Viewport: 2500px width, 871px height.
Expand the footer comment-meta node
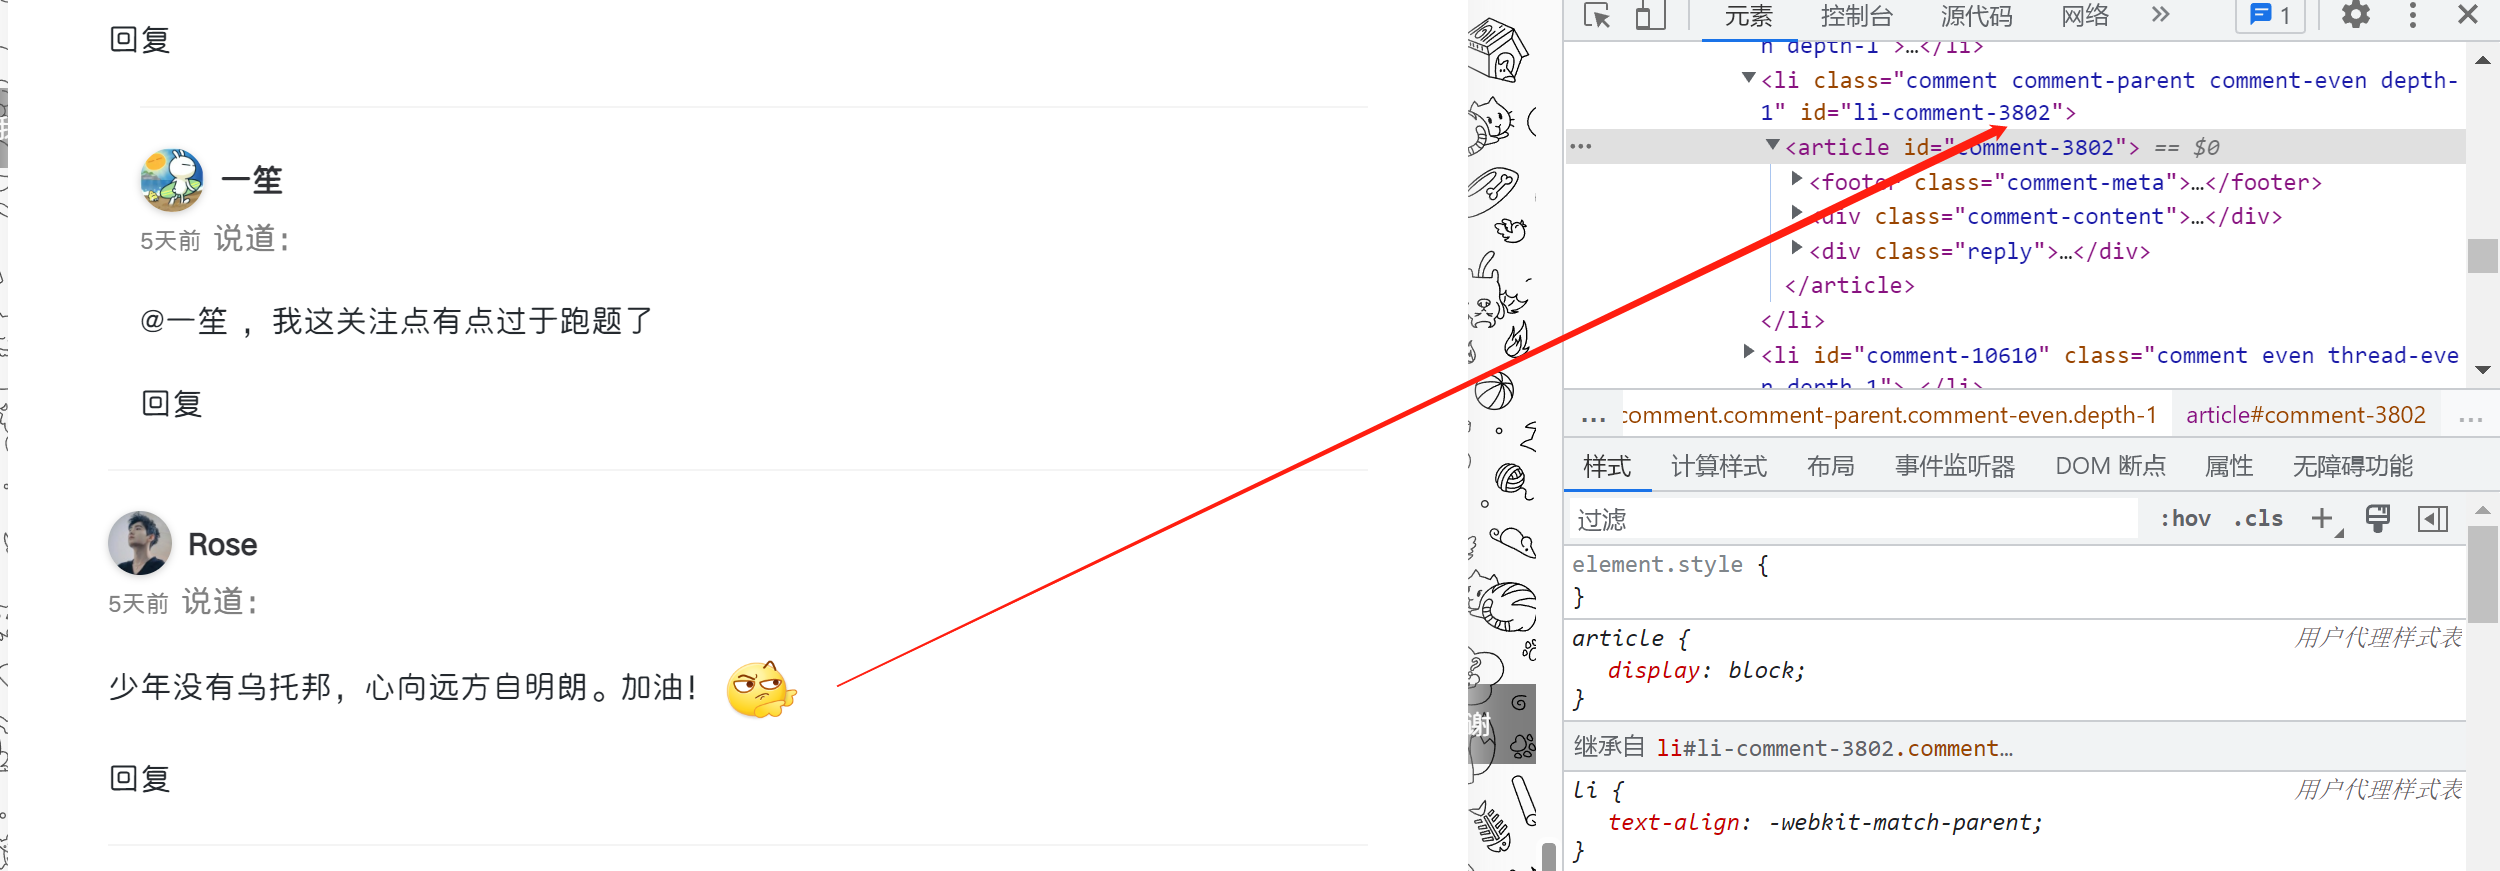[x=1797, y=179]
